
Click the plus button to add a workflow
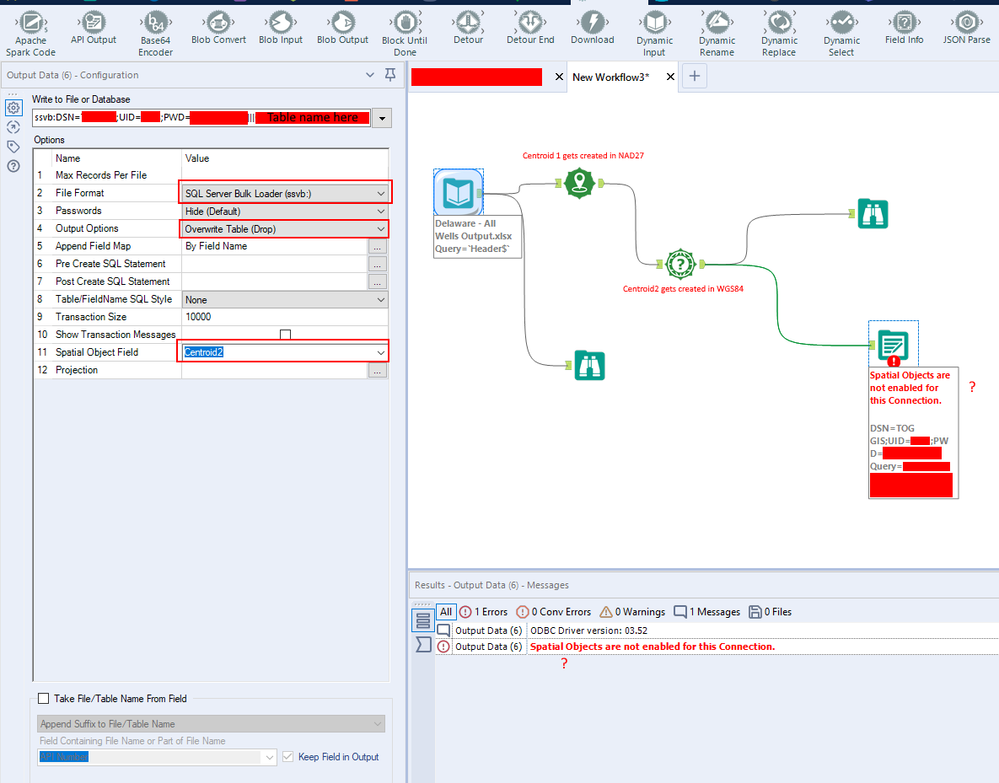[694, 75]
